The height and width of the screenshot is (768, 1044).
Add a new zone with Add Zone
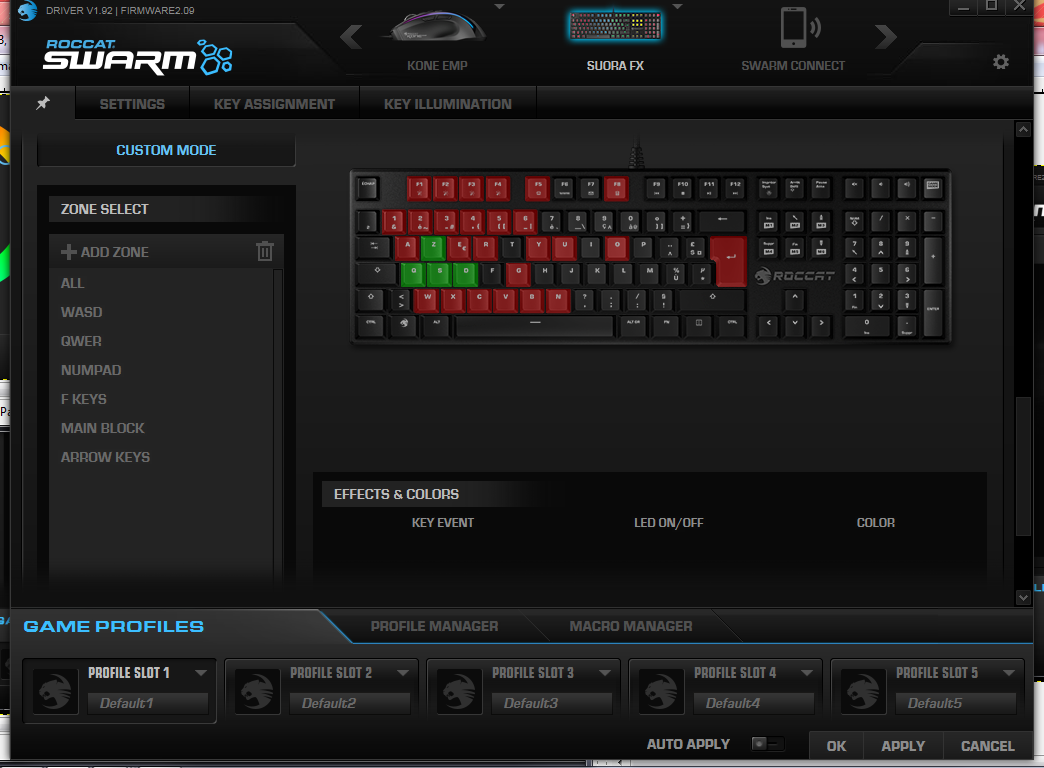click(x=105, y=252)
